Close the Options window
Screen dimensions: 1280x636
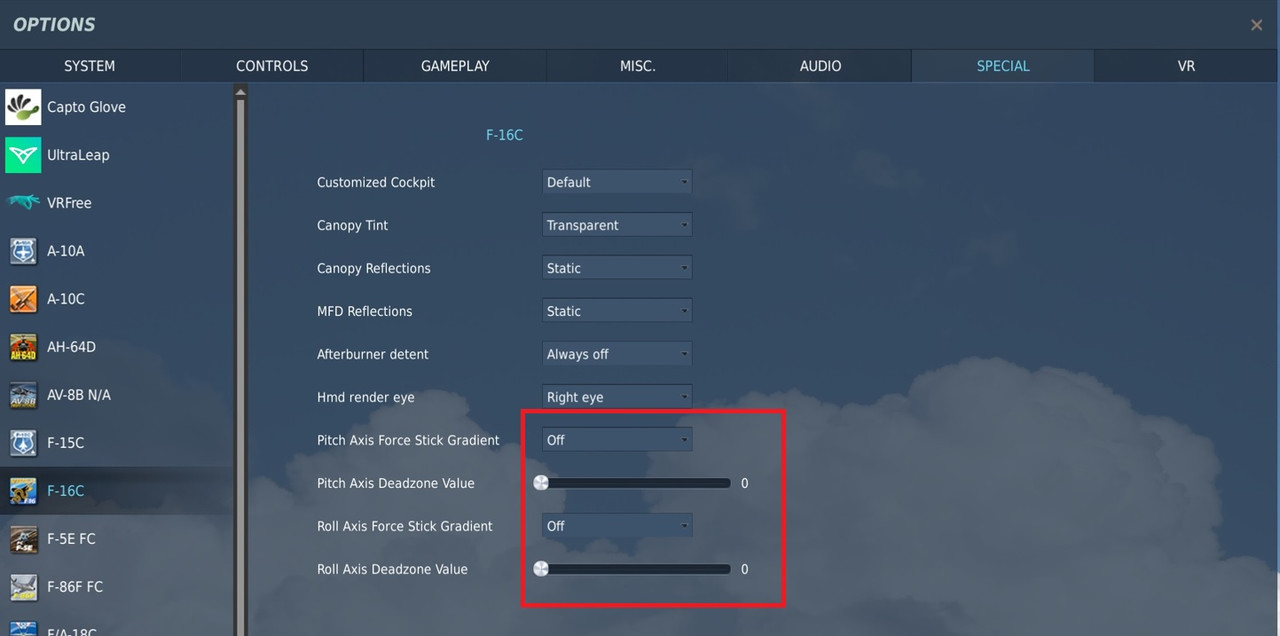point(1256,25)
